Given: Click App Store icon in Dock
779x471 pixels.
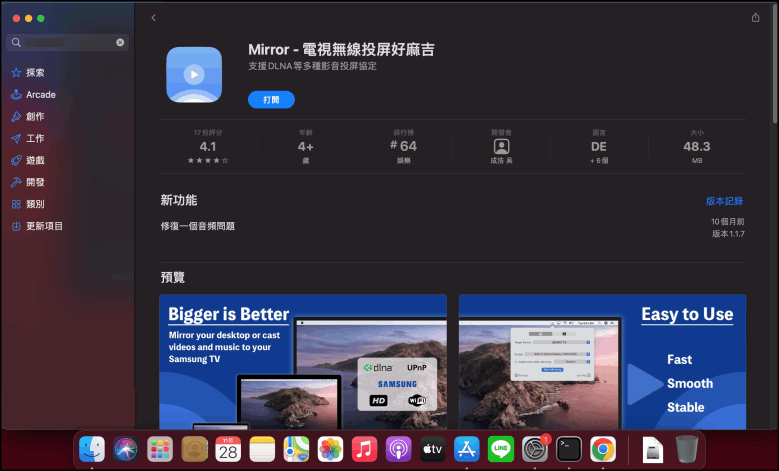Looking at the screenshot, I should [467, 449].
